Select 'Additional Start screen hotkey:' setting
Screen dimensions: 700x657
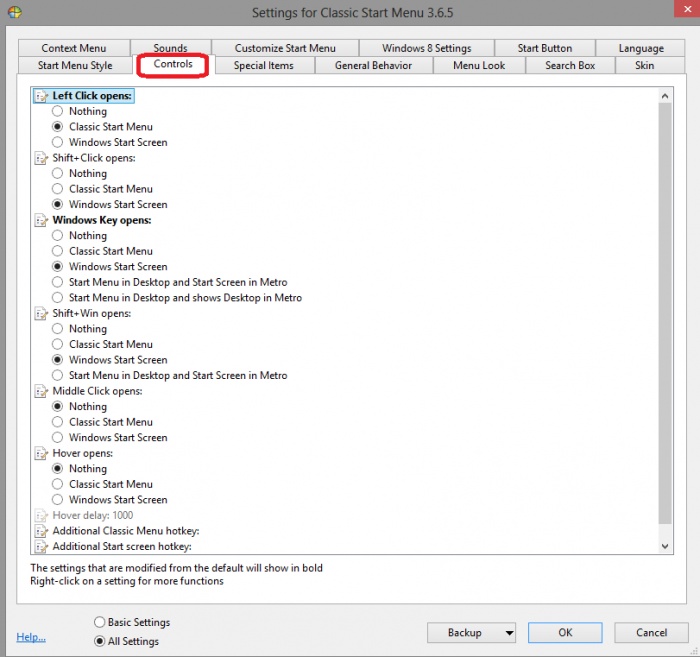122,547
